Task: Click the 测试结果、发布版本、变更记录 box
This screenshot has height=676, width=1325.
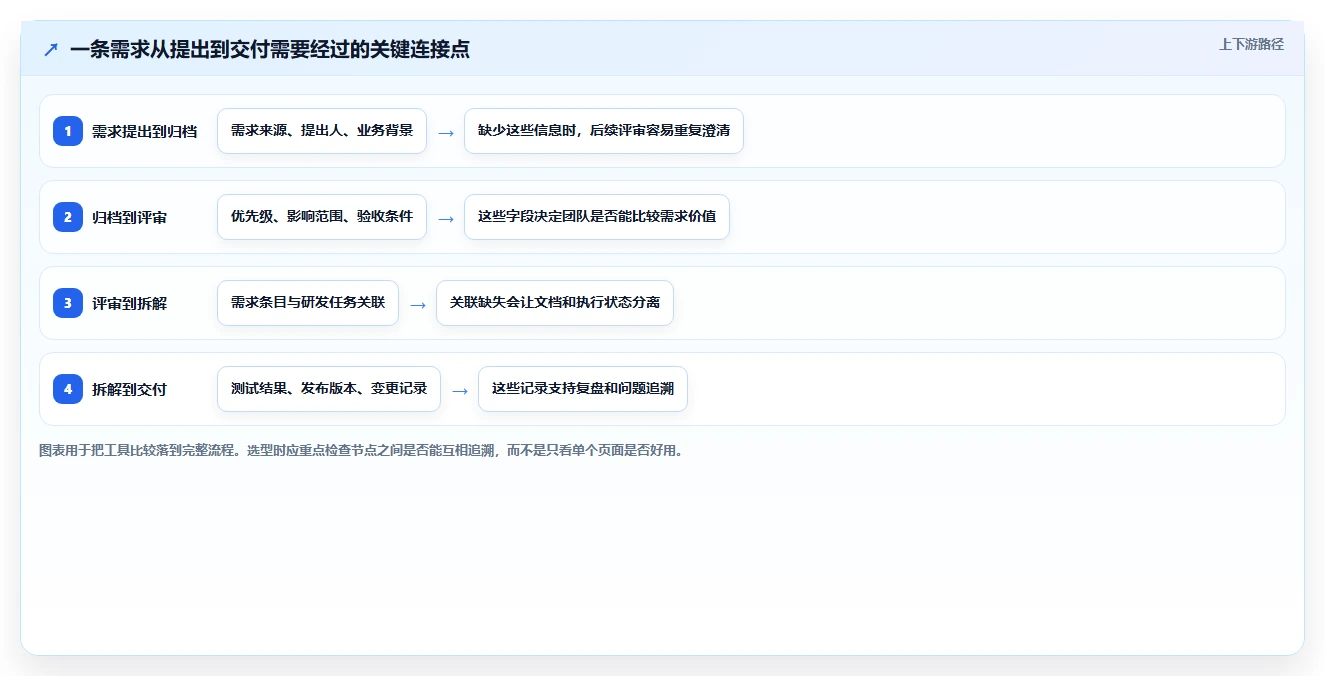Action: pos(329,389)
